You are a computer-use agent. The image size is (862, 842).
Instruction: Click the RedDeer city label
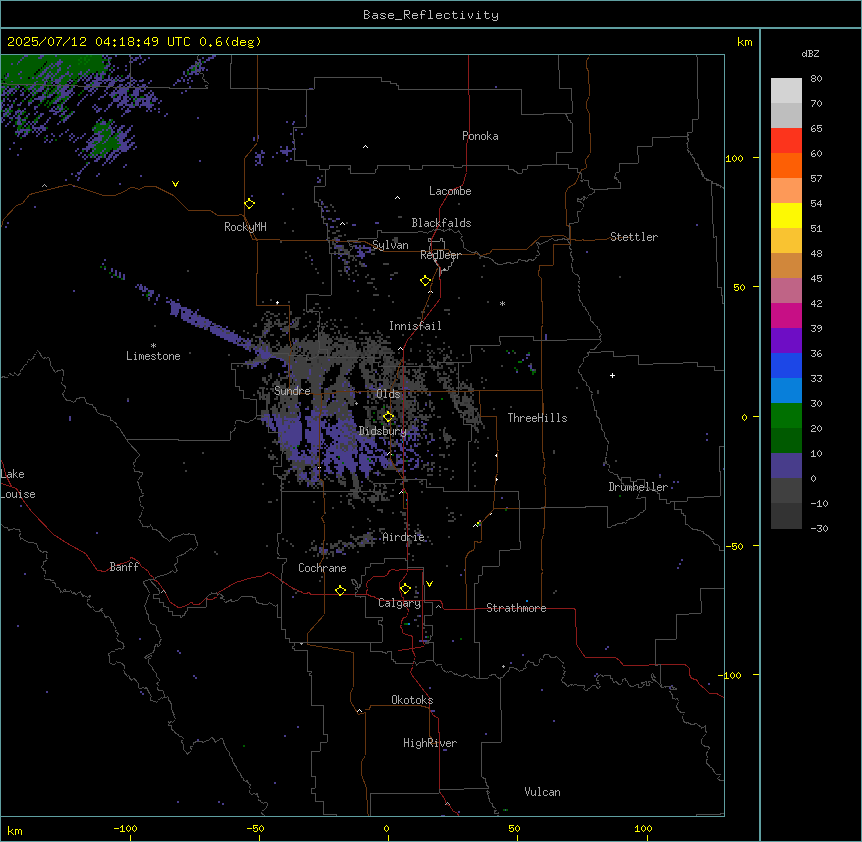click(440, 255)
